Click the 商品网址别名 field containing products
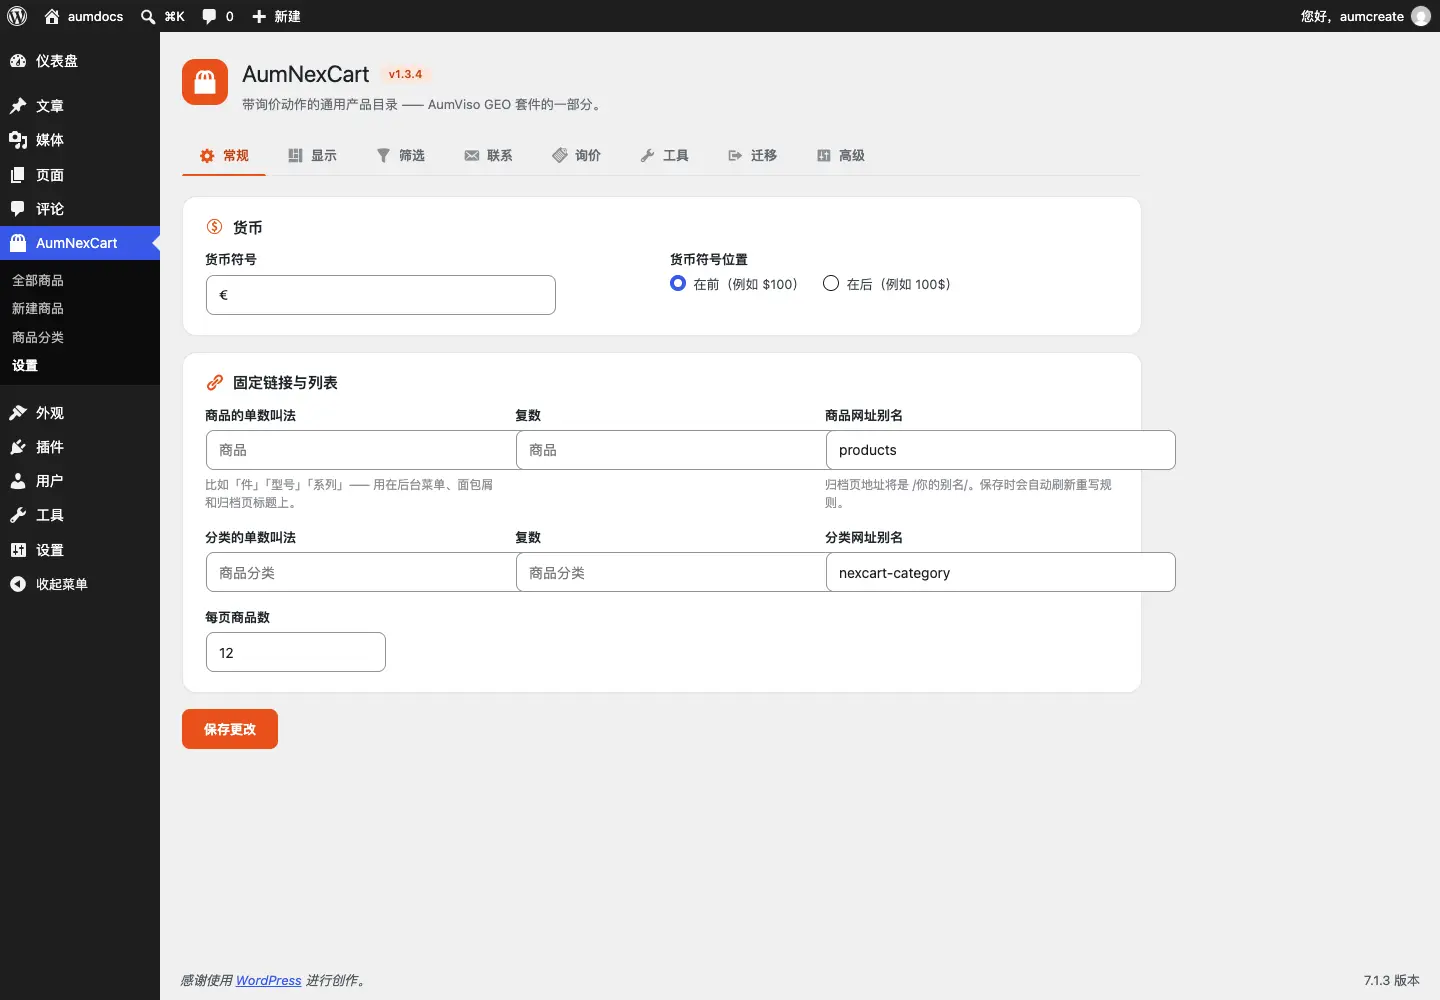The width and height of the screenshot is (1440, 1000). click(1001, 450)
